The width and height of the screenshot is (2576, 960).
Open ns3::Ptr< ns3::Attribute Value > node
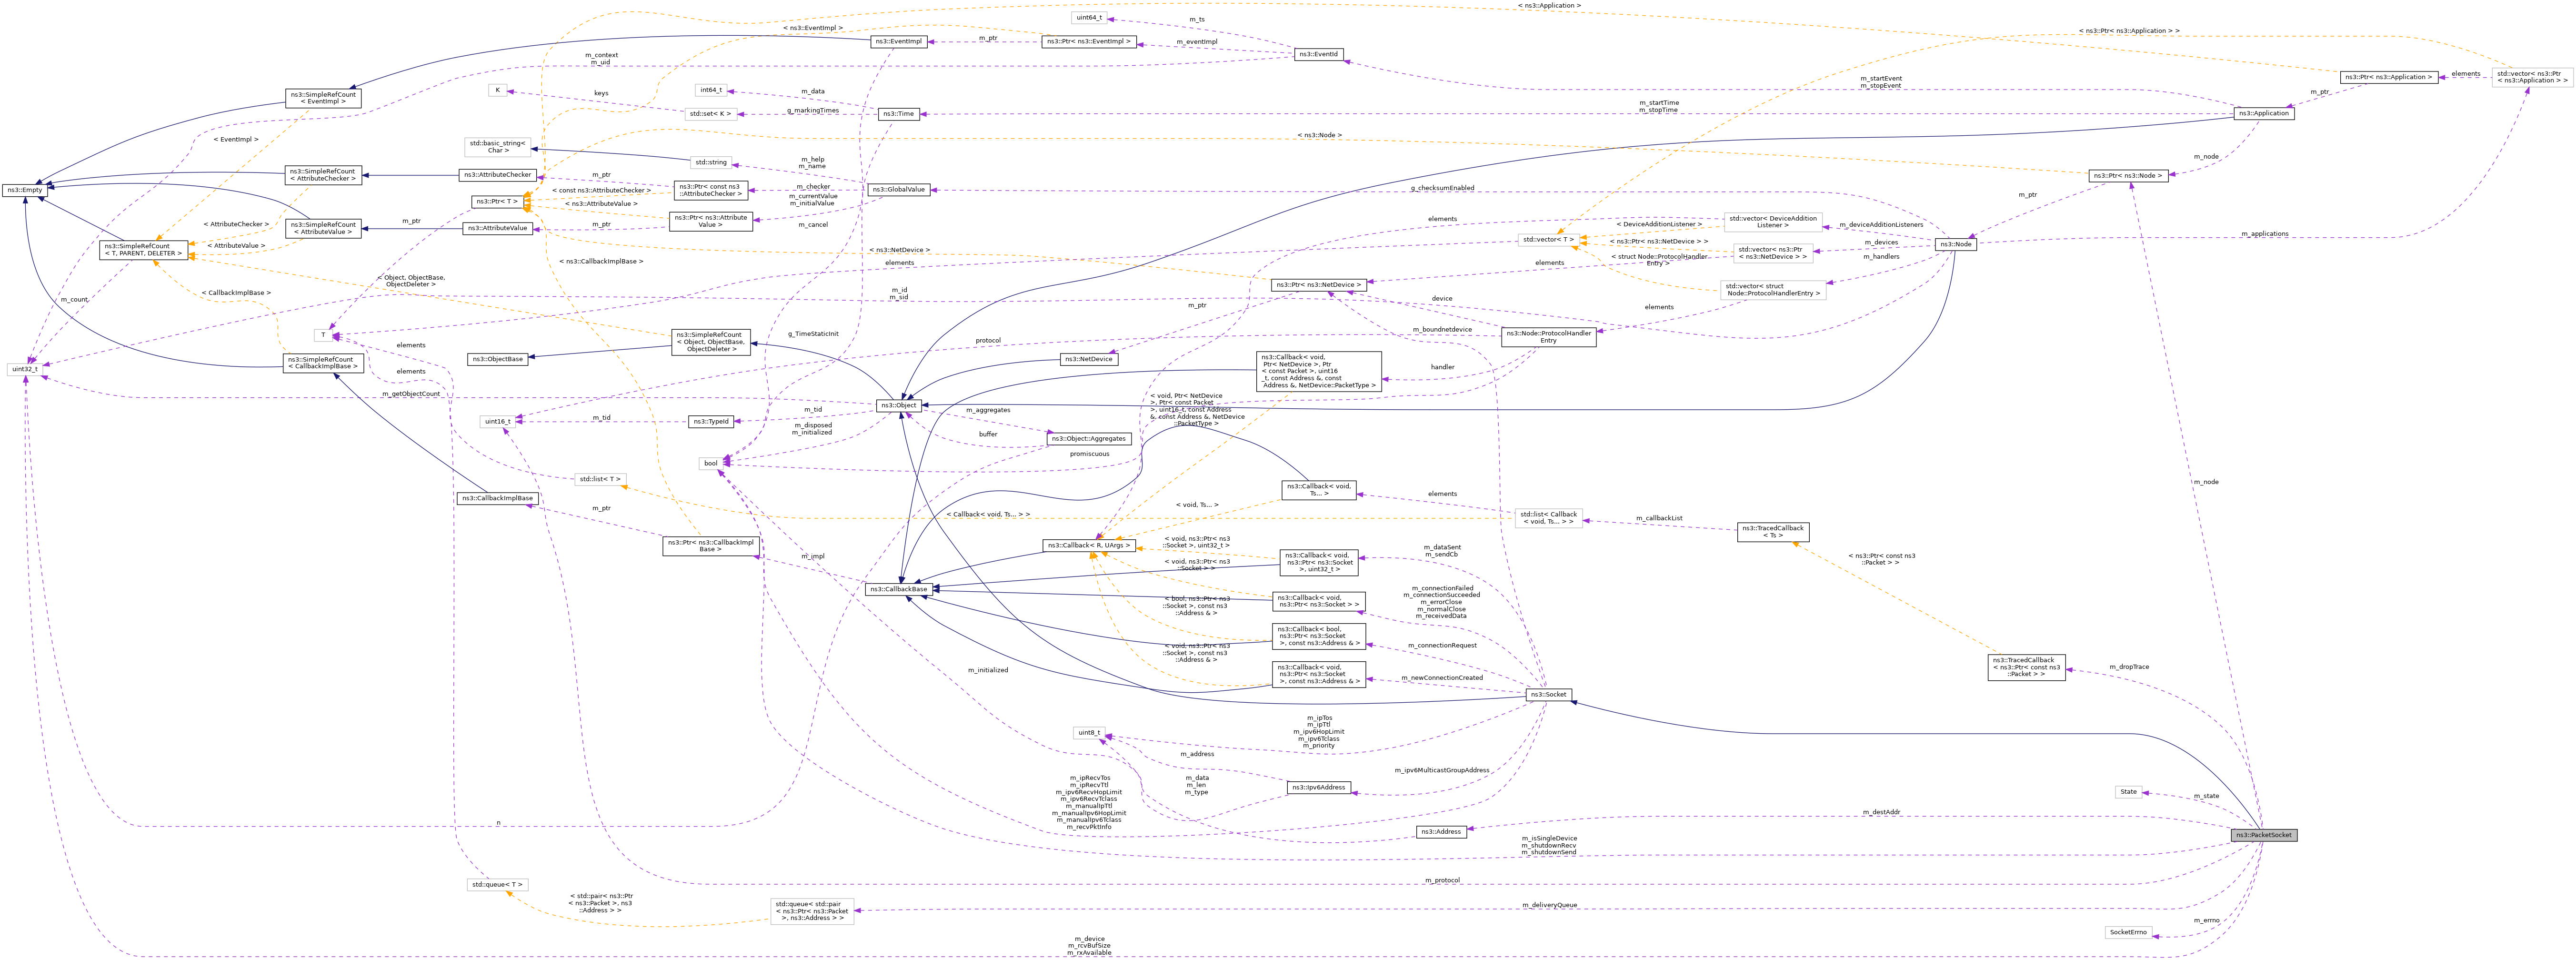pos(711,221)
